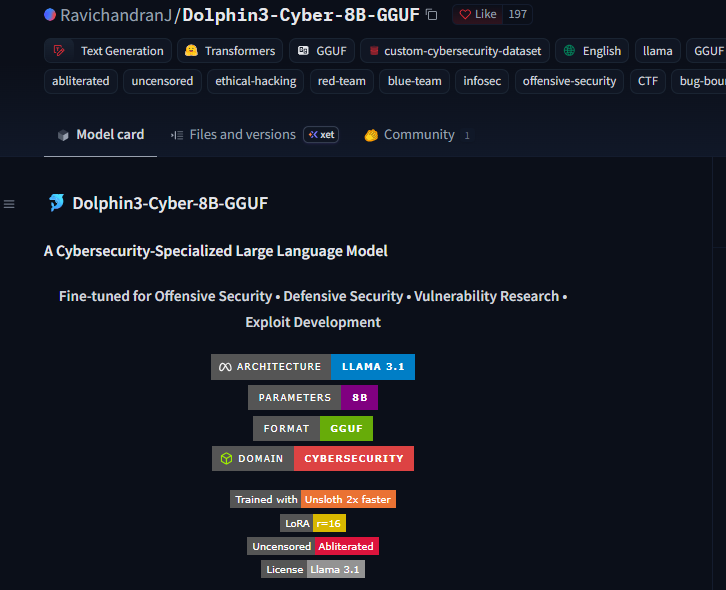This screenshot has width=726, height=590.
Task: Click the Parameters 8B badge
Action: (x=313, y=397)
